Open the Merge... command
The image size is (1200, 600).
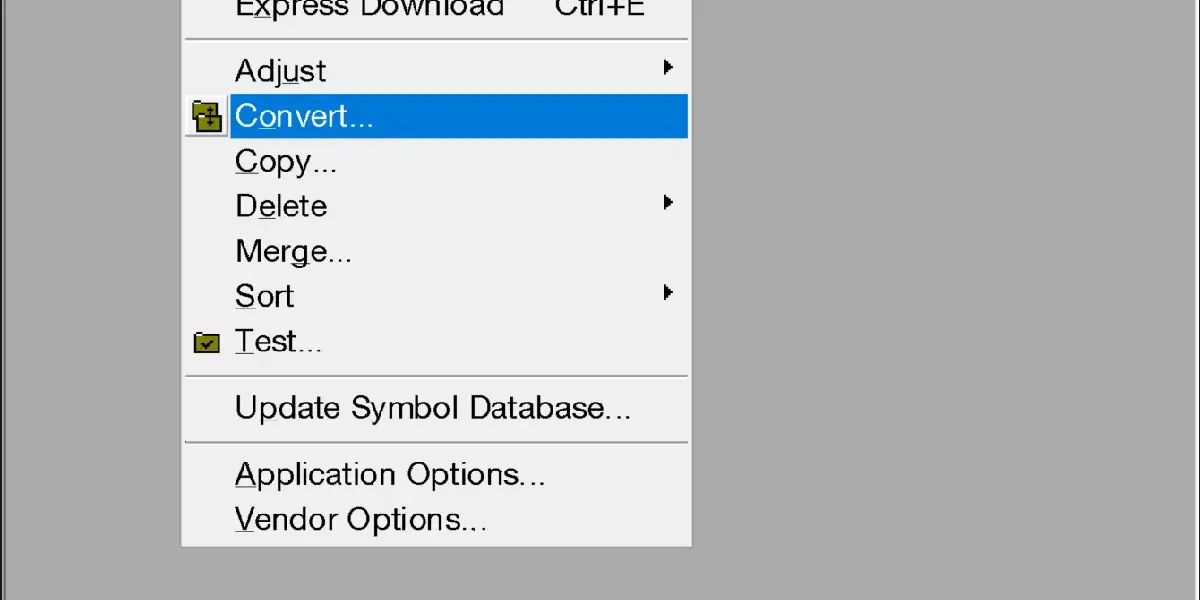293,252
